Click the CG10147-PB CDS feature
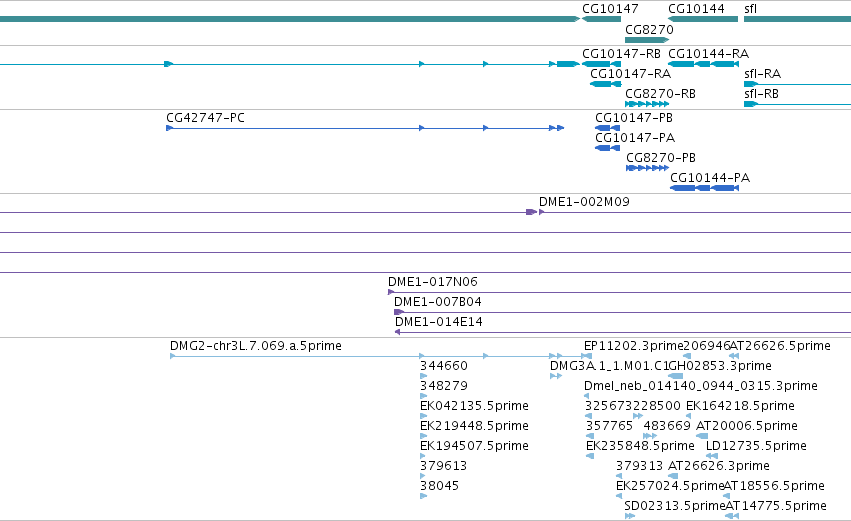Screen dimensions: 851x521 [607, 128]
